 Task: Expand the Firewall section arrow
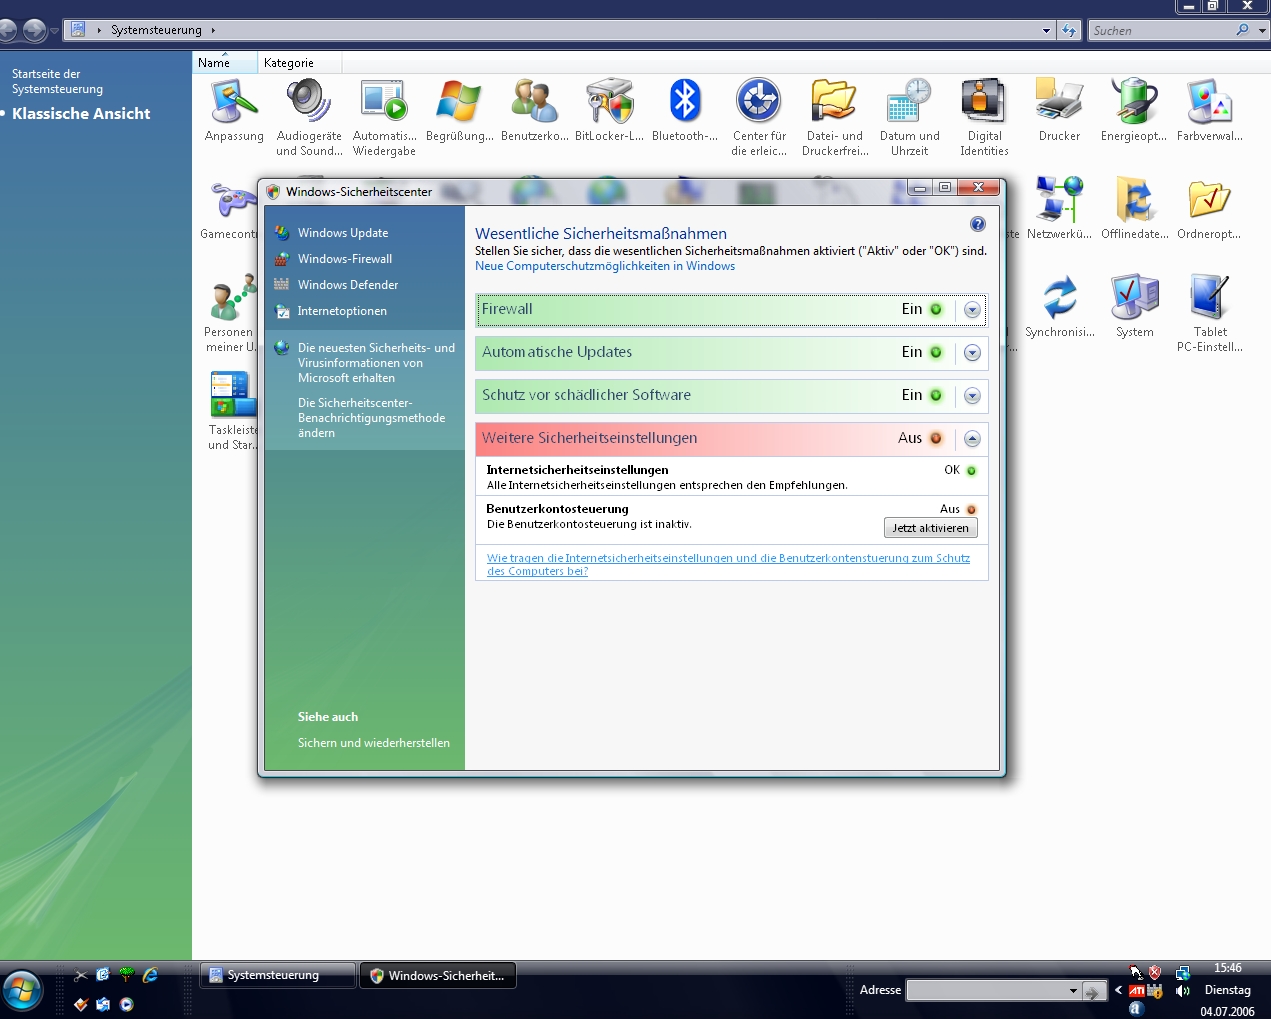coord(972,310)
